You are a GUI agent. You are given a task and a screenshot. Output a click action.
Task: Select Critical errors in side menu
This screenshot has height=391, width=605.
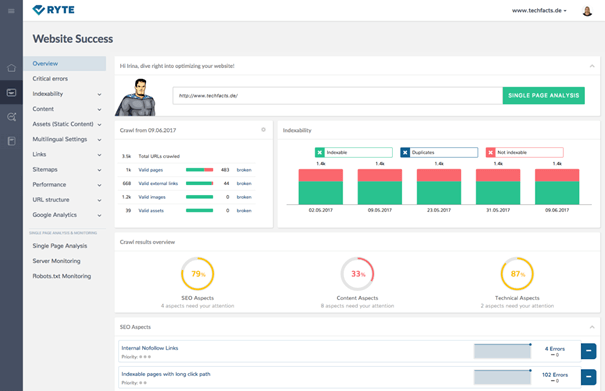coord(50,79)
